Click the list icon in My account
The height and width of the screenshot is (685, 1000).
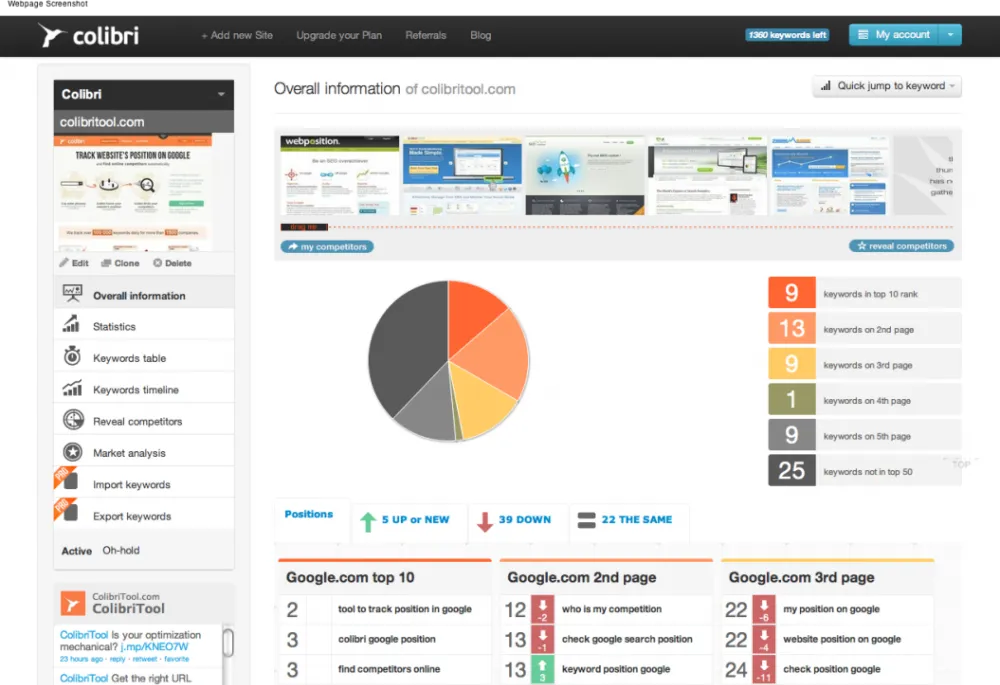[x=863, y=35]
